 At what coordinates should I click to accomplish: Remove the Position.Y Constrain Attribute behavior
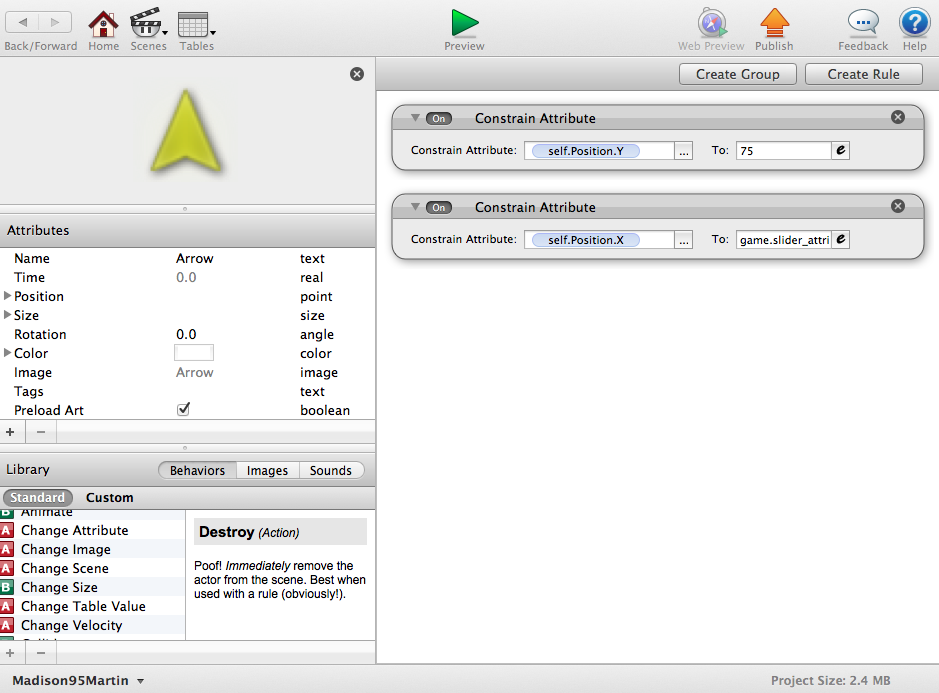pos(898,117)
